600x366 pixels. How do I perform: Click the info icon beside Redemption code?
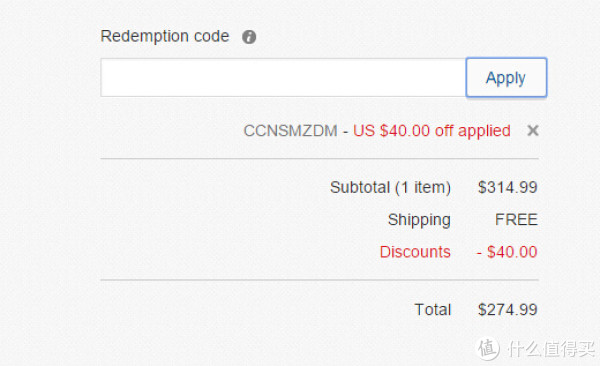[x=249, y=37]
